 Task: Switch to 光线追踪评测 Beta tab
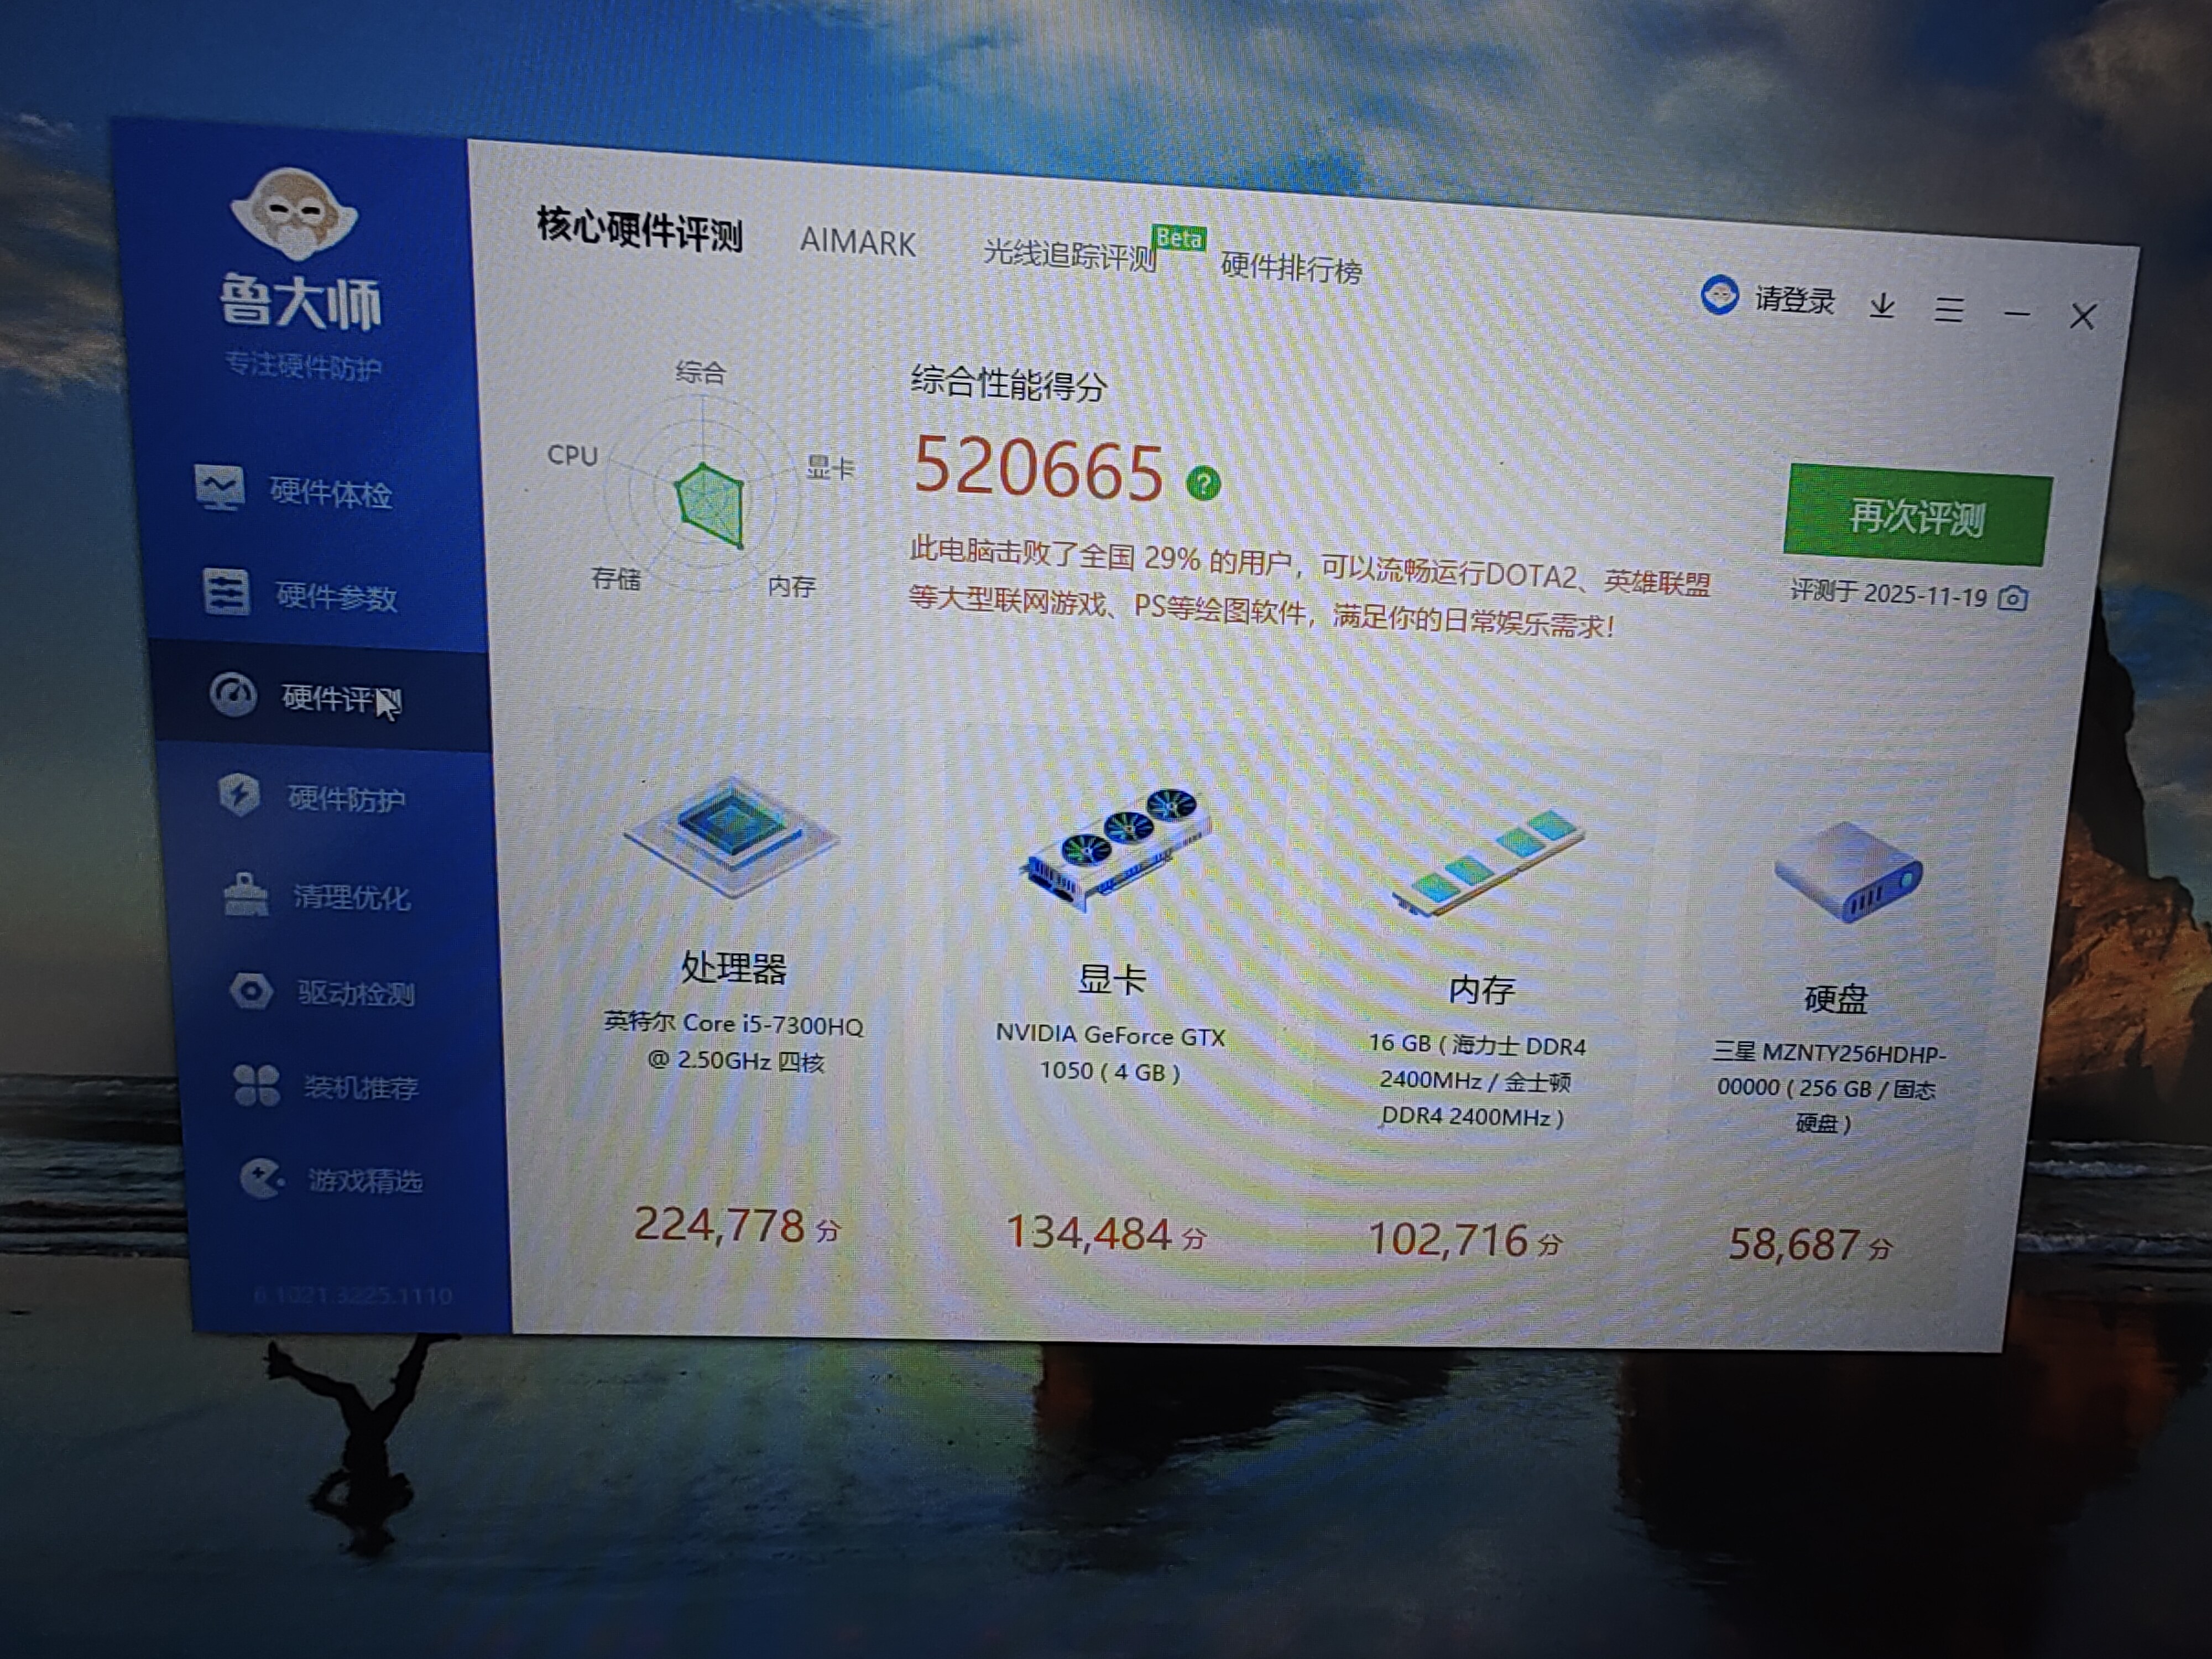[1070, 255]
